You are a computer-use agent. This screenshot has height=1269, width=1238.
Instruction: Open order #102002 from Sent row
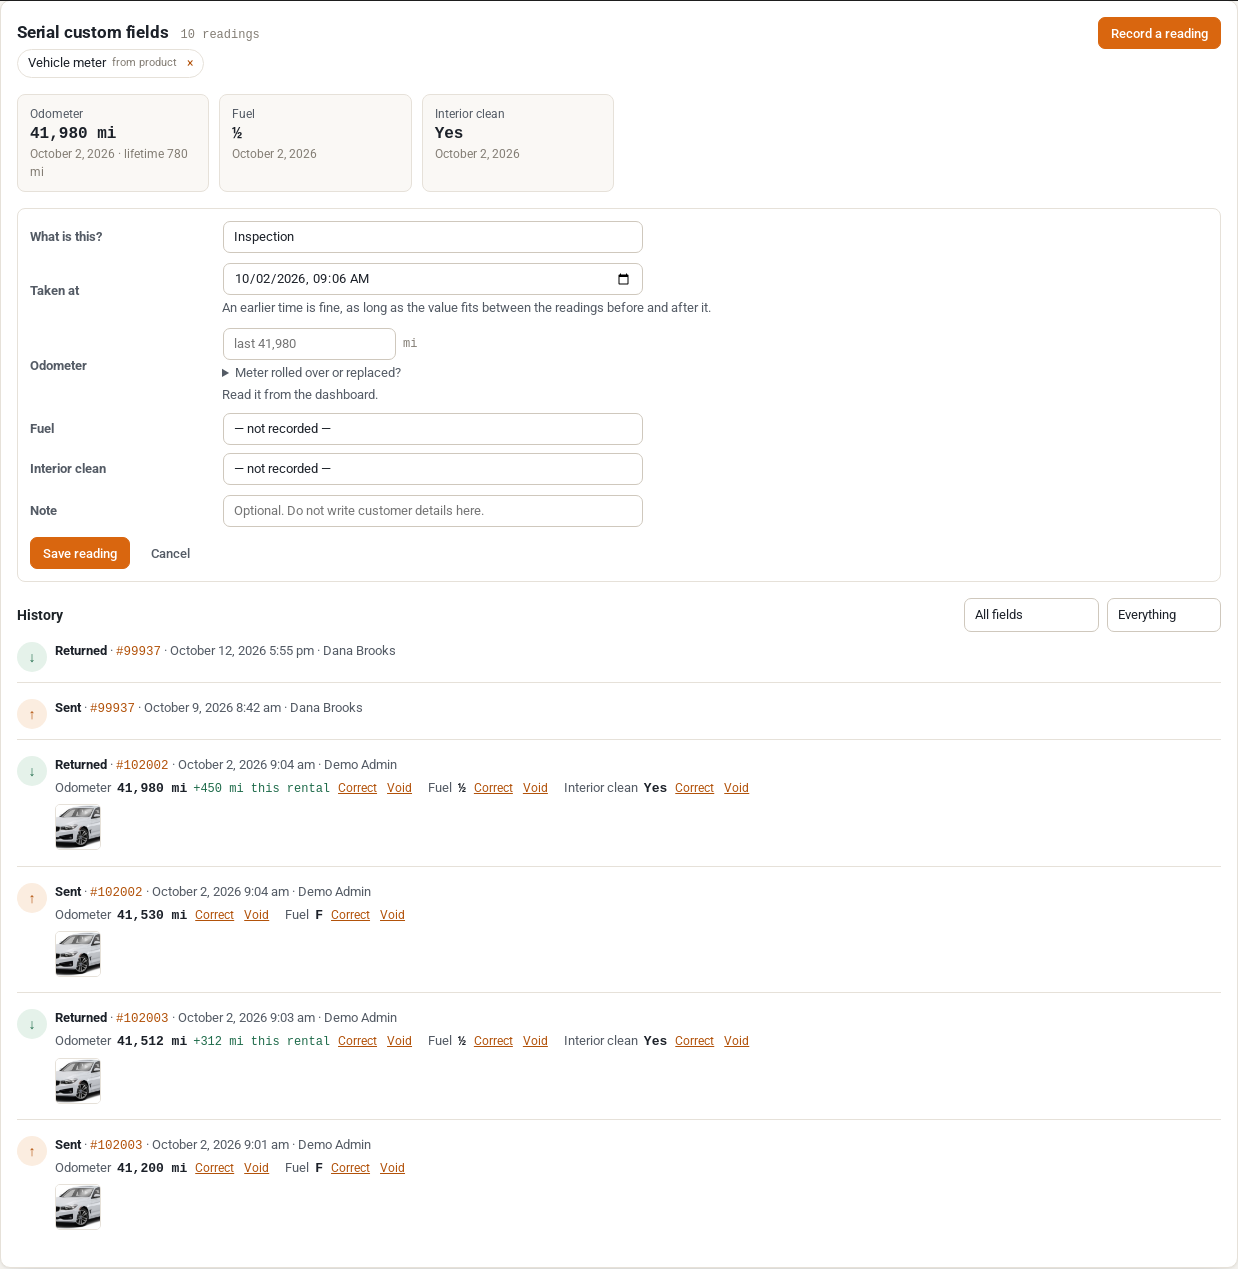[116, 892]
